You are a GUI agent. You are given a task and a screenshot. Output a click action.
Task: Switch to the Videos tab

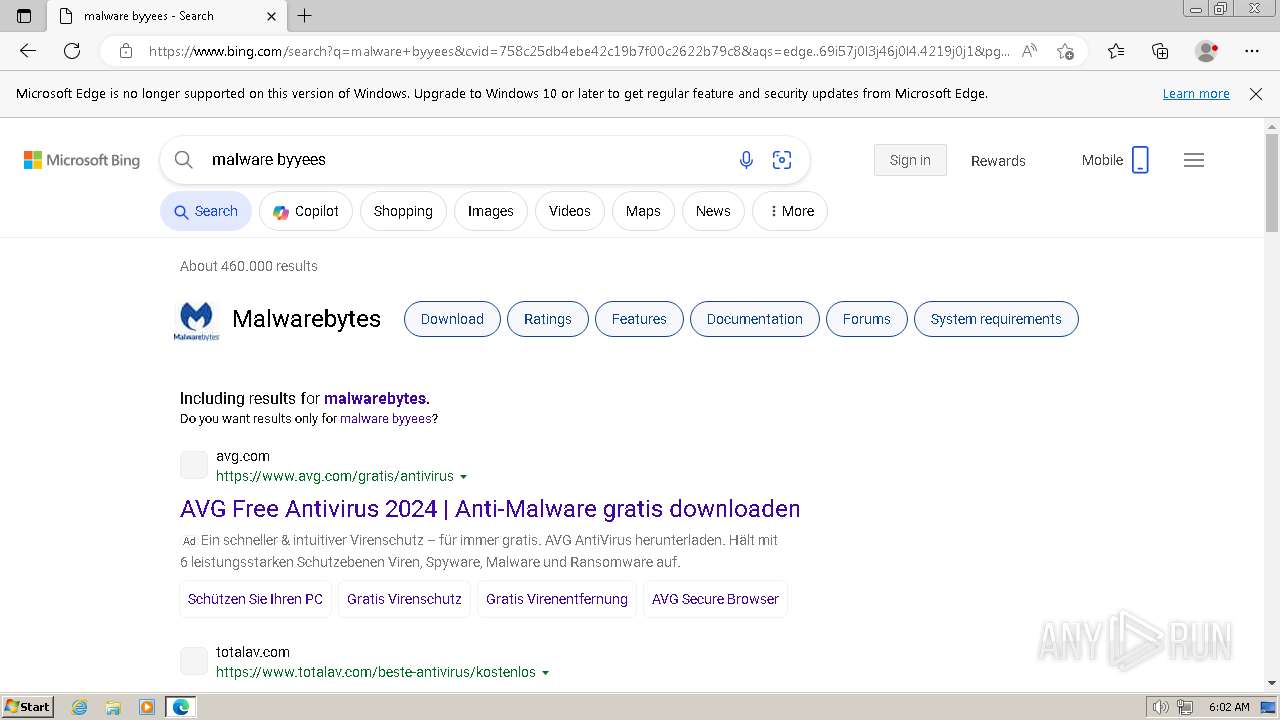[570, 211]
